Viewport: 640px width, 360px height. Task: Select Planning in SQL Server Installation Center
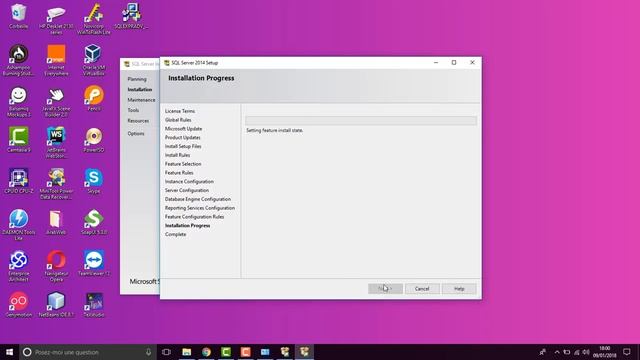pyautogui.click(x=137, y=79)
